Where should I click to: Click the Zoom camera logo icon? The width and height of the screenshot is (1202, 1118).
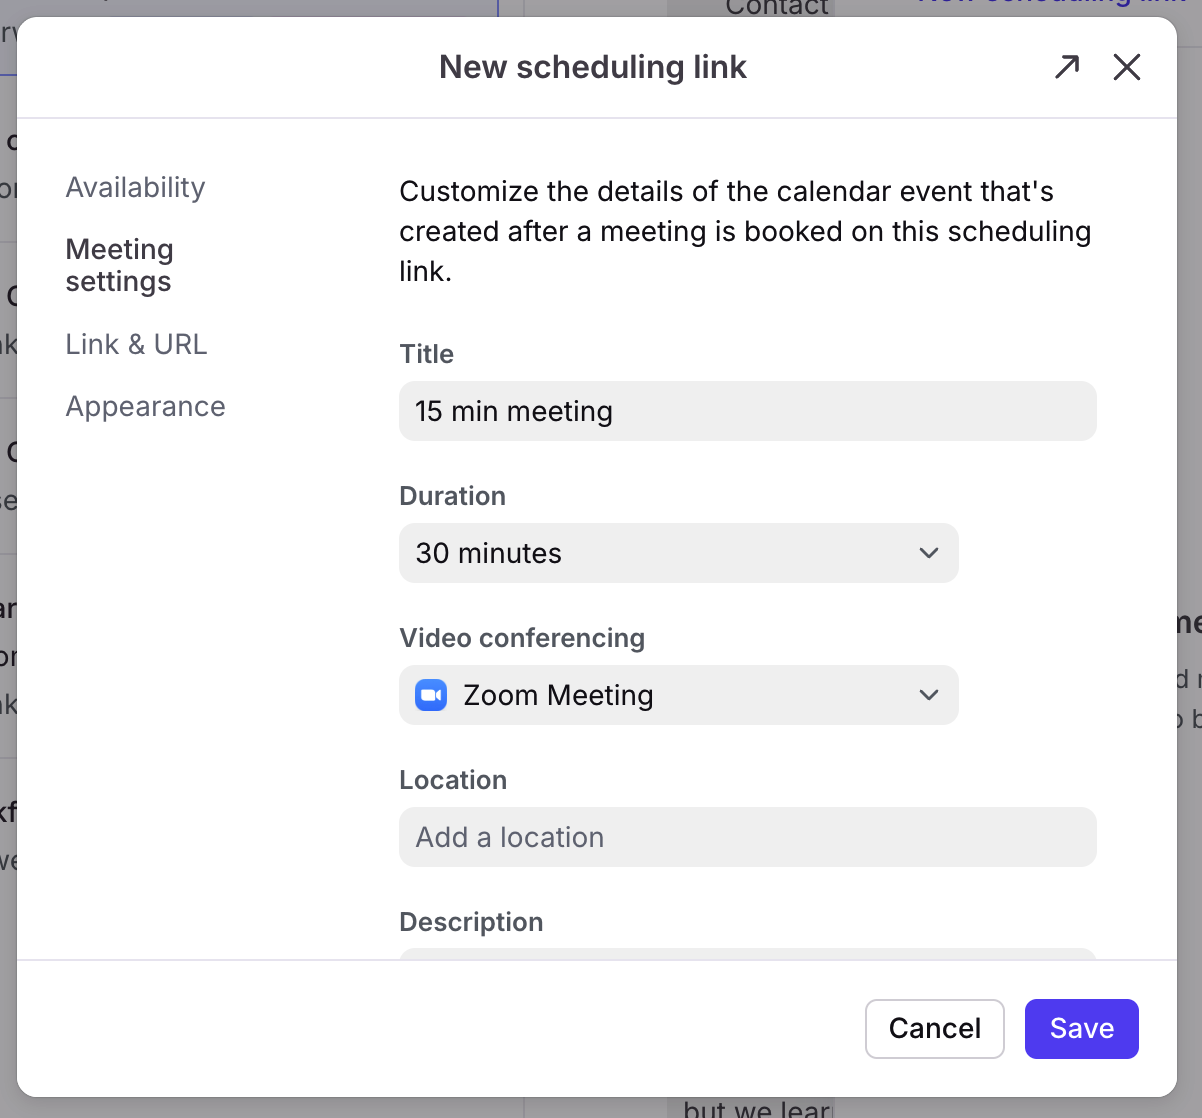431,695
